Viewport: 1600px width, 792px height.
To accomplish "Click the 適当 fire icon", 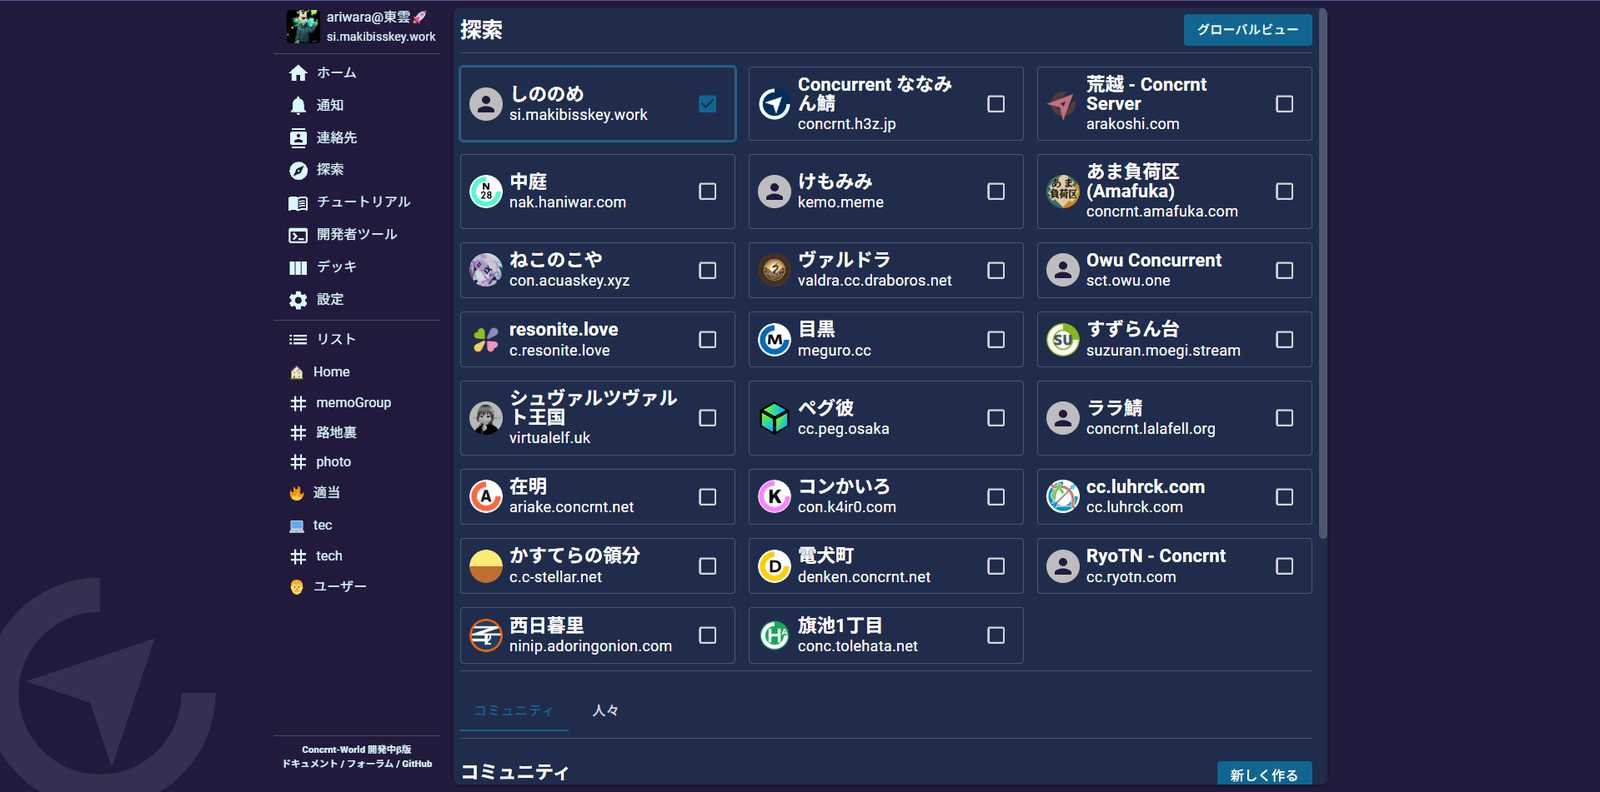I will (296, 493).
